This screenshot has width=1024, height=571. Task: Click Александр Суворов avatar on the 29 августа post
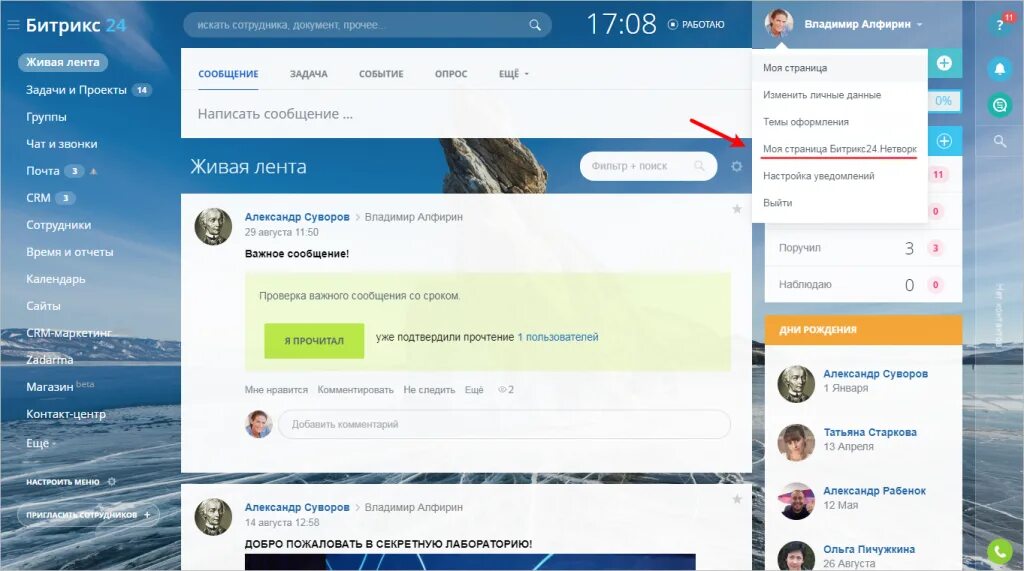213,227
